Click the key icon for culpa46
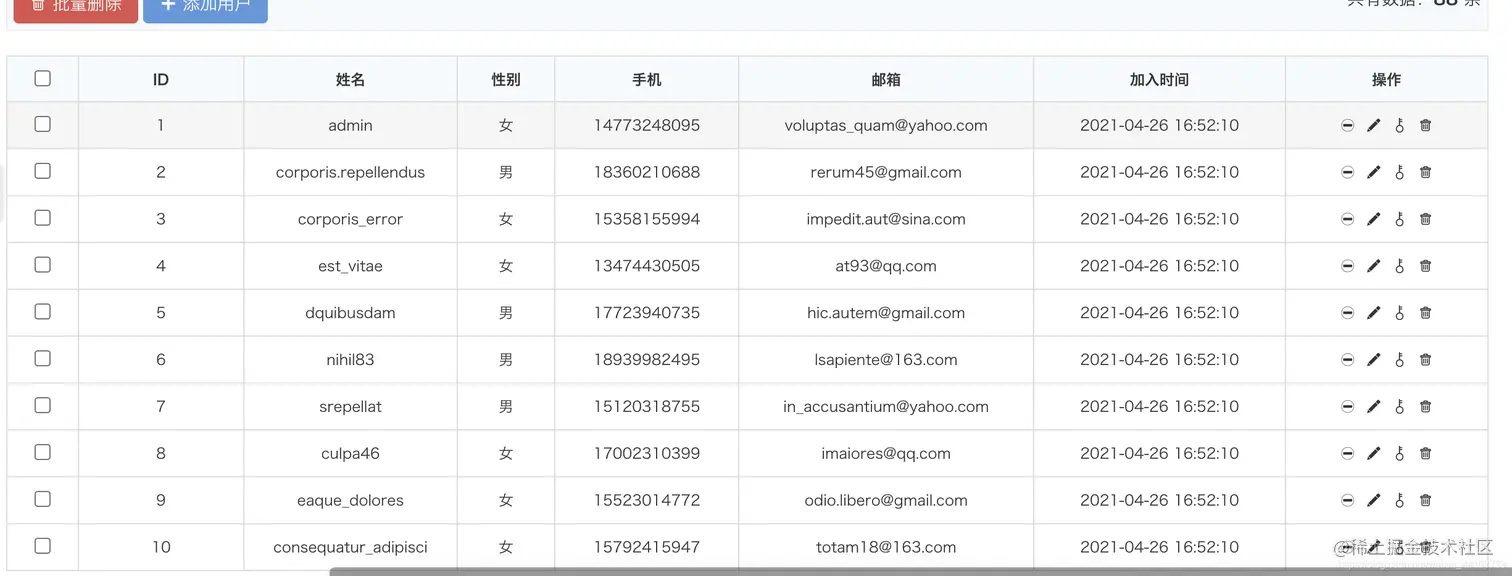Image resolution: width=1512 pixels, height=576 pixels. point(1400,454)
